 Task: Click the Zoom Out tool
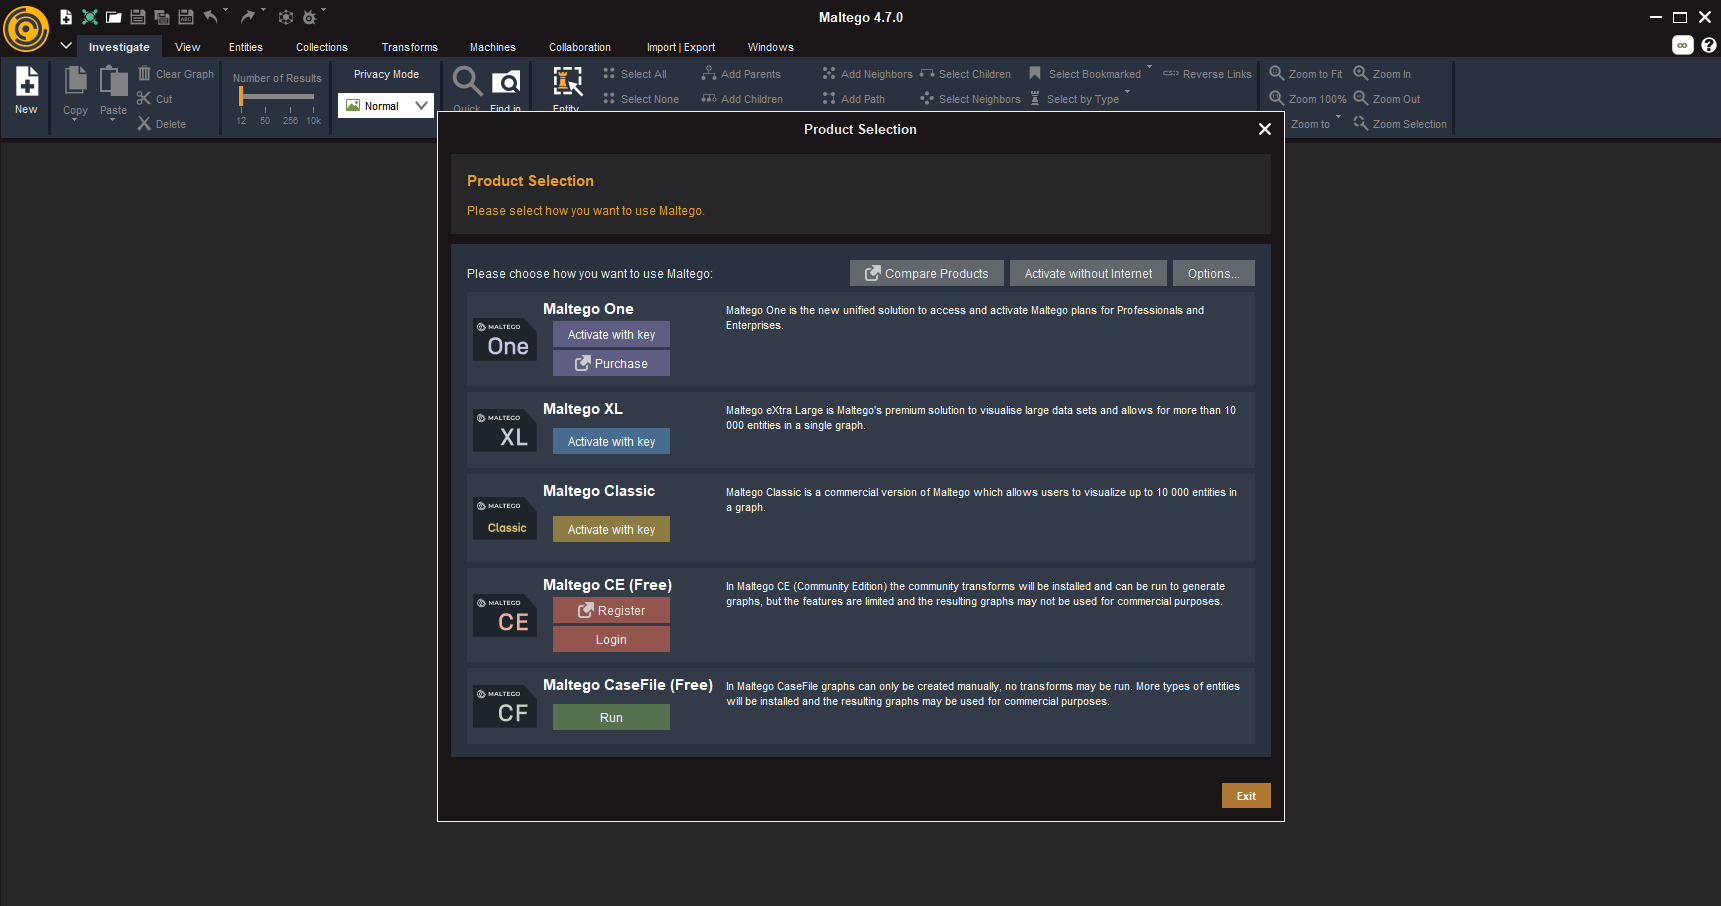tap(1387, 99)
